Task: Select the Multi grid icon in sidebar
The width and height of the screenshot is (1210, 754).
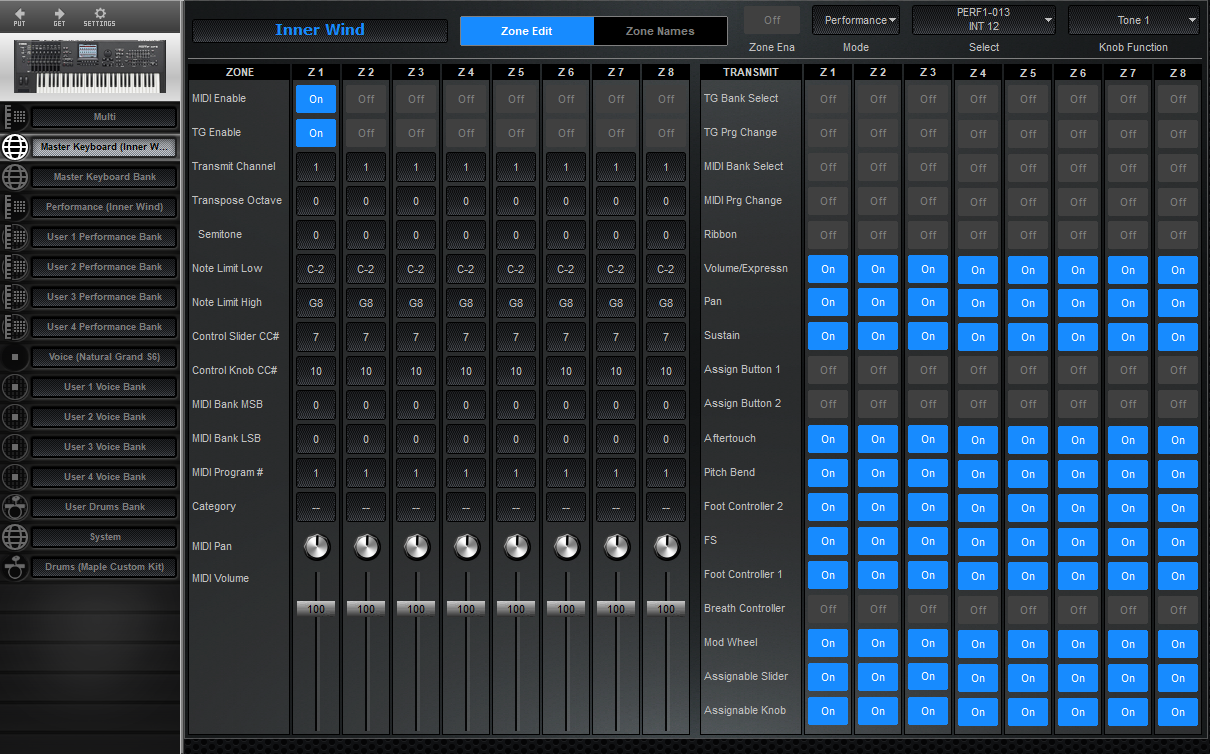Action: point(14,117)
